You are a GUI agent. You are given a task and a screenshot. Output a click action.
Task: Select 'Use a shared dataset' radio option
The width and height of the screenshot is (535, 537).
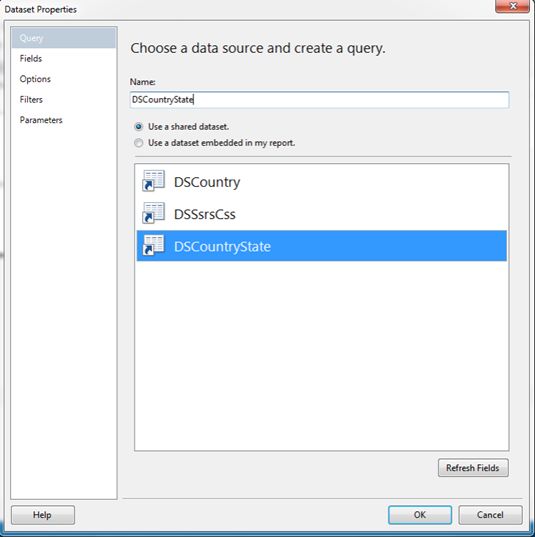138,127
